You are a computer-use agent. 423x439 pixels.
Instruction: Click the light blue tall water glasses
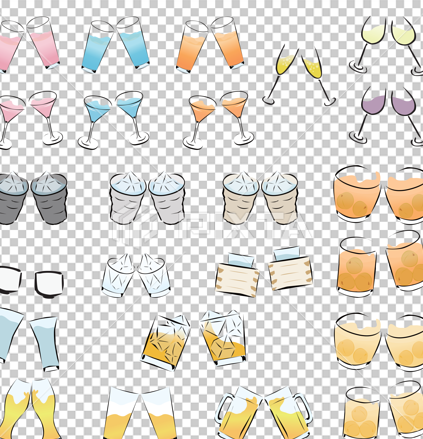point(29,339)
